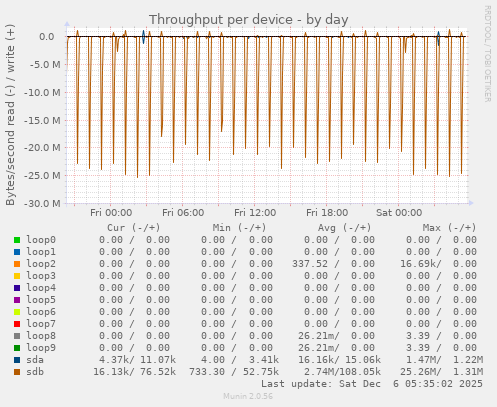The height and width of the screenshot is (407, 497).
Task: Click the Munin 2.0.56 version text
Action: [248, 396]
